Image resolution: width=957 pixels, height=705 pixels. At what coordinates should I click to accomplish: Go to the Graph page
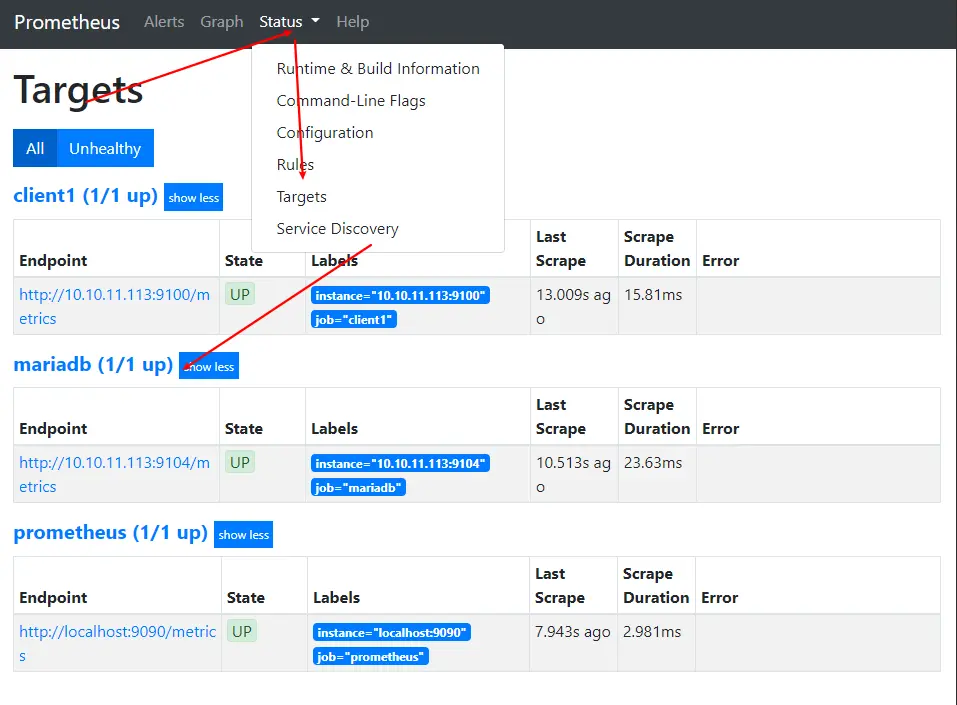221,22
